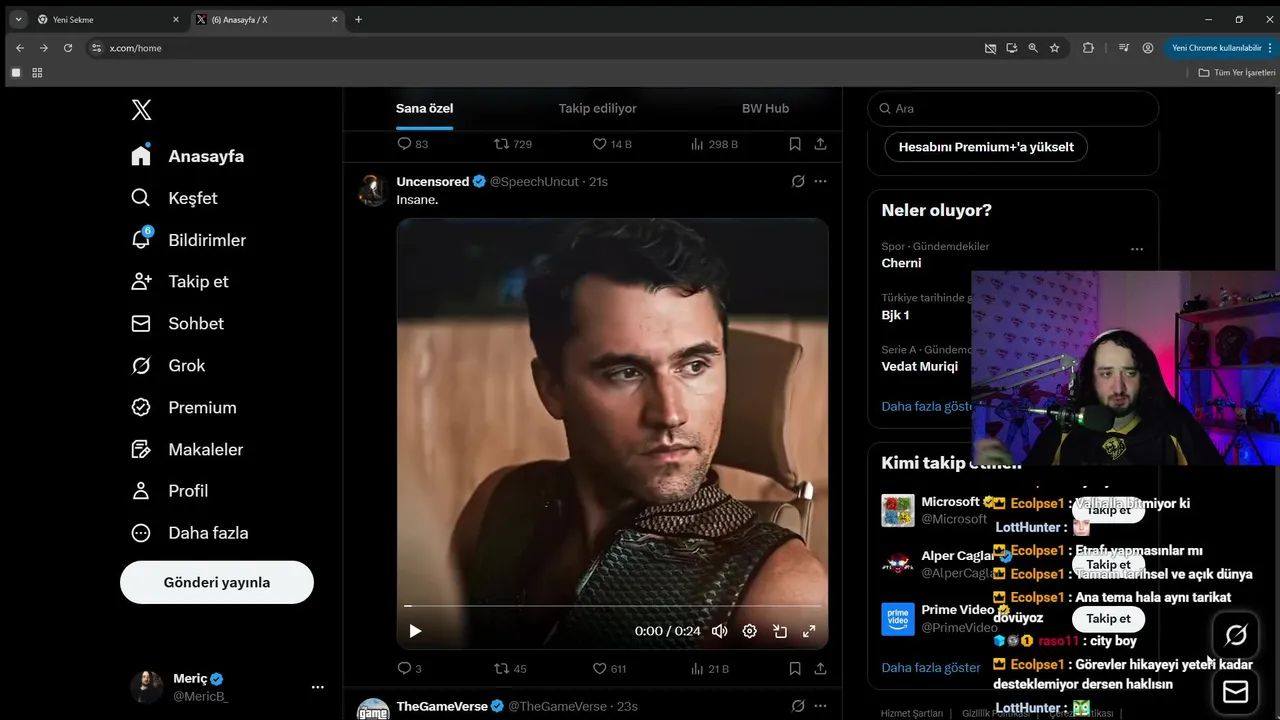Image resolution: width=1280 pixels, height=720 pixels.
Task: Click the X logo in sidebar
Action: [x=141, y=110]
